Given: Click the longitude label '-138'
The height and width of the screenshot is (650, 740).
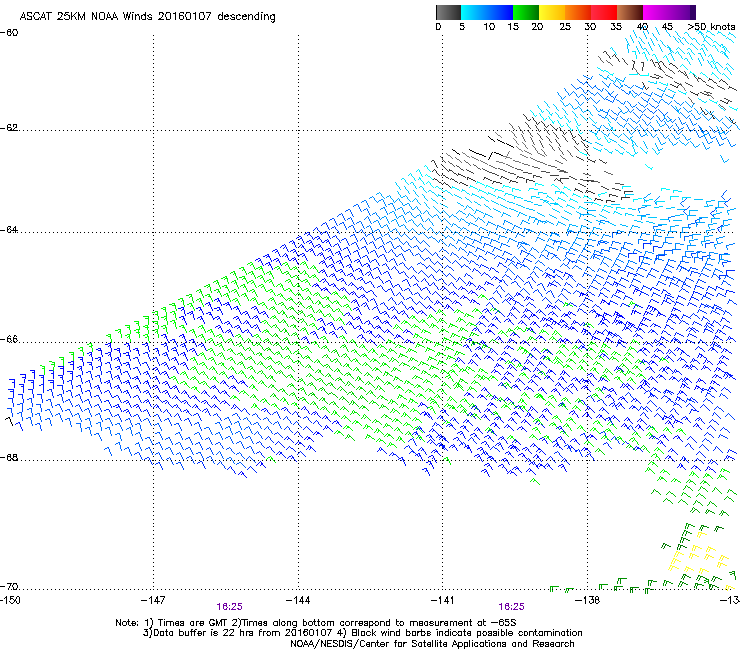Looking at the screenshot, I should [588, 600].
